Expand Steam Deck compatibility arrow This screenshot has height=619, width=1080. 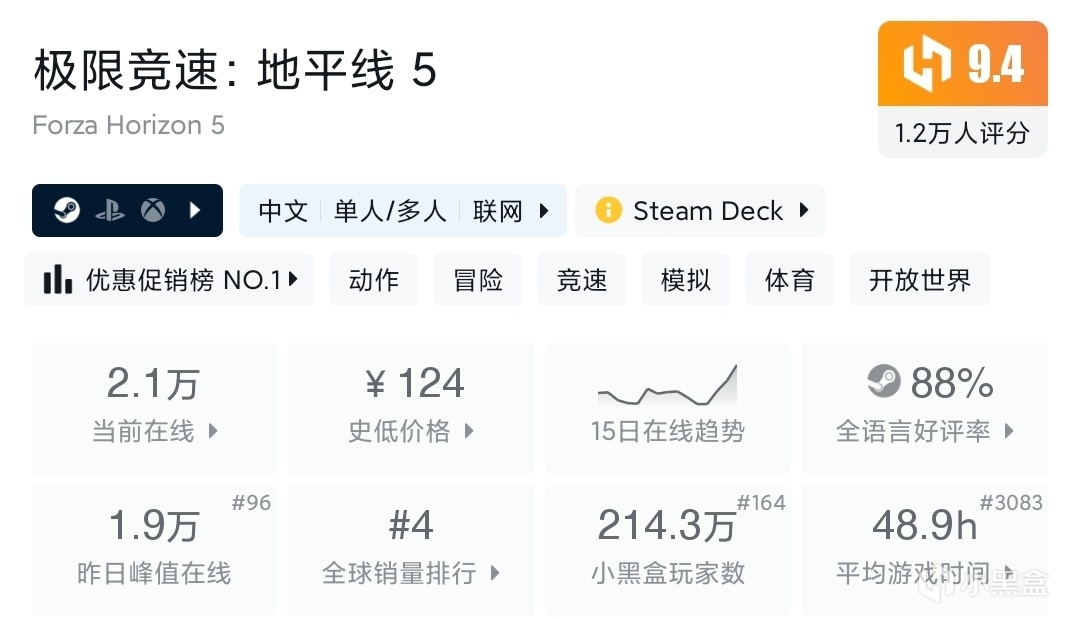click(x=804, y=210)
